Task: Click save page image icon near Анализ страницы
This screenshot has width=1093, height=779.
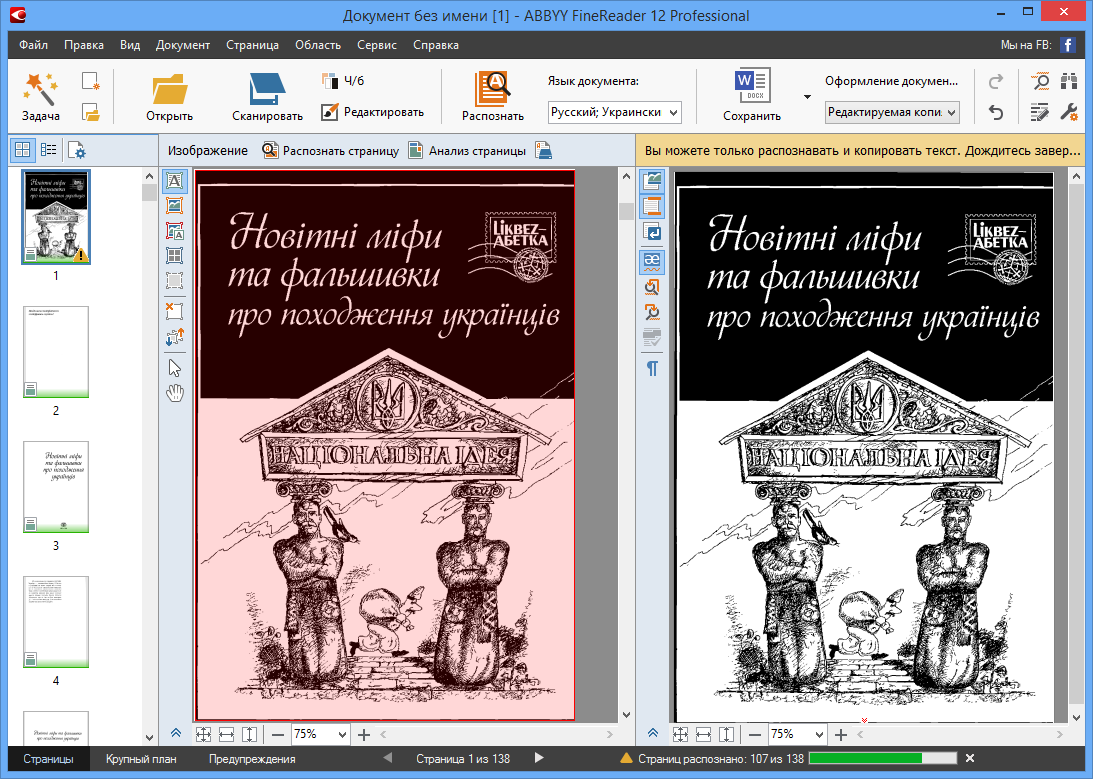Action: [544, 150]
